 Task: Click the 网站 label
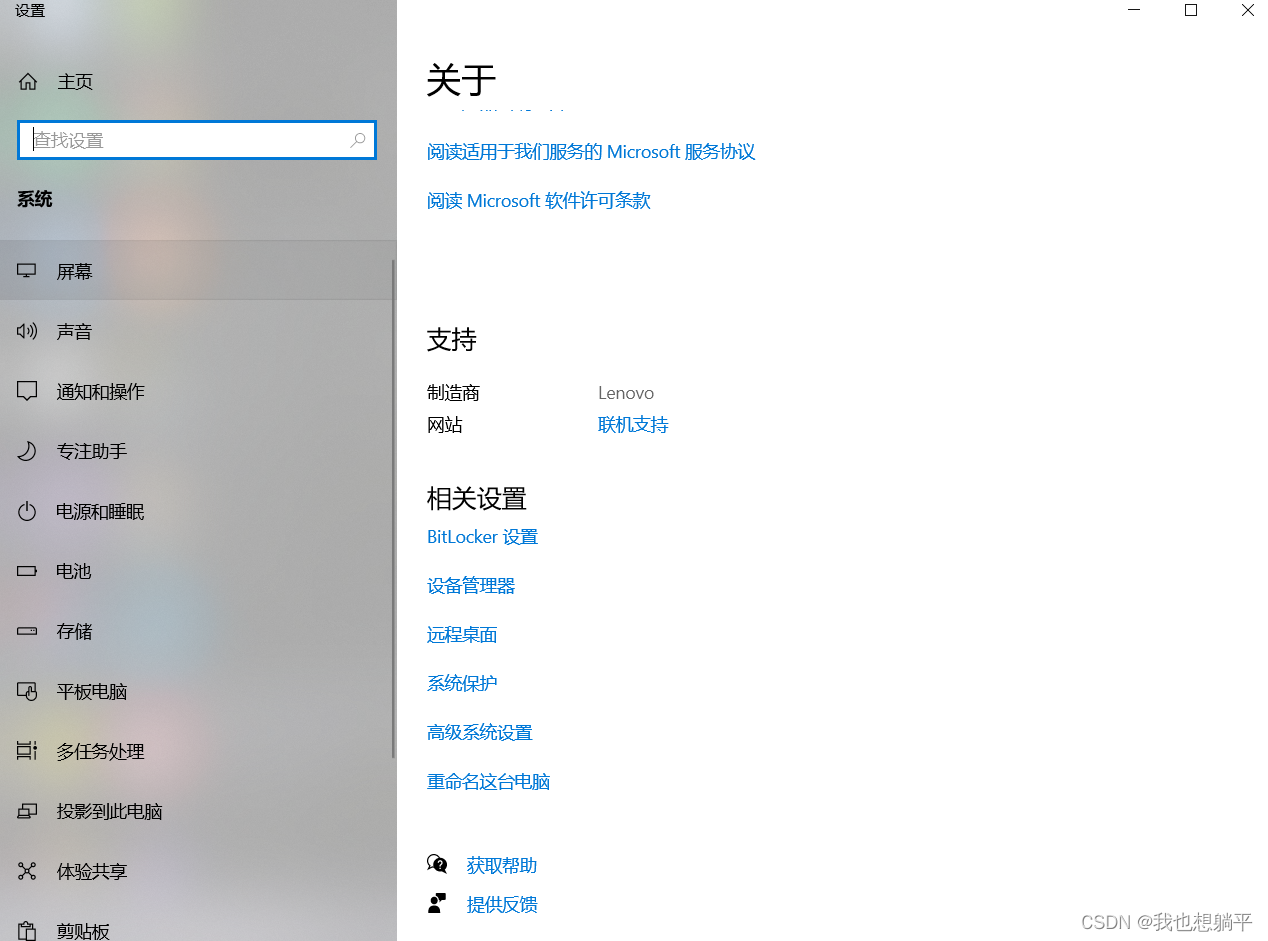(x=445, y=425)
